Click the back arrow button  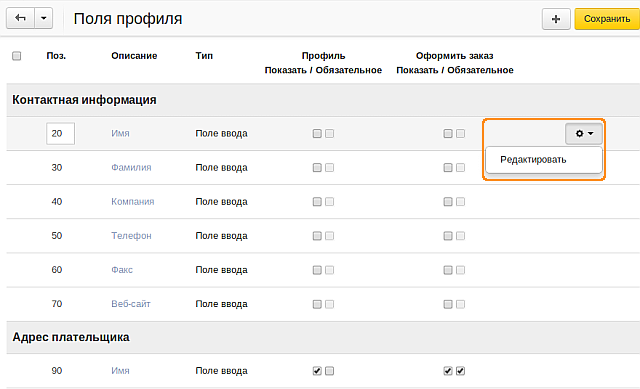coord(20,18)
